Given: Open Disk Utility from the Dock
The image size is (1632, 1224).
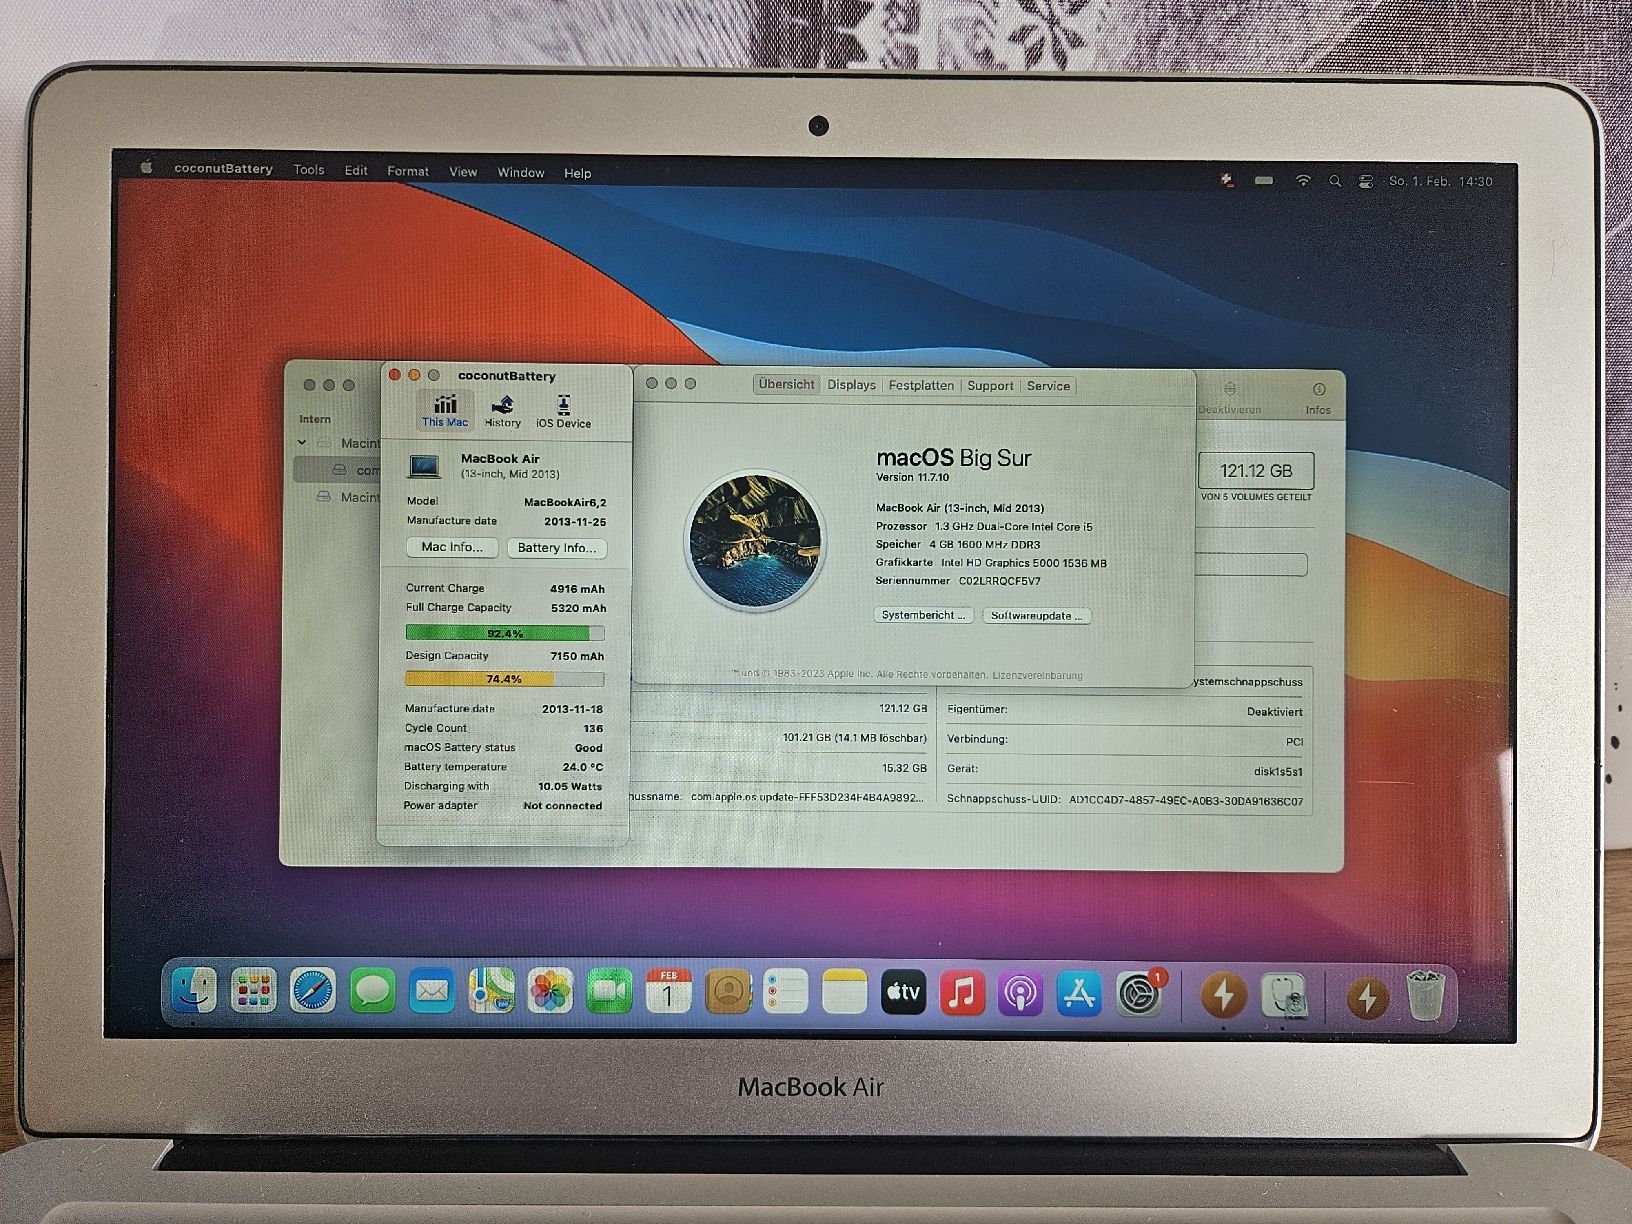Looking at the screenshot, I should coord(1284,996).
